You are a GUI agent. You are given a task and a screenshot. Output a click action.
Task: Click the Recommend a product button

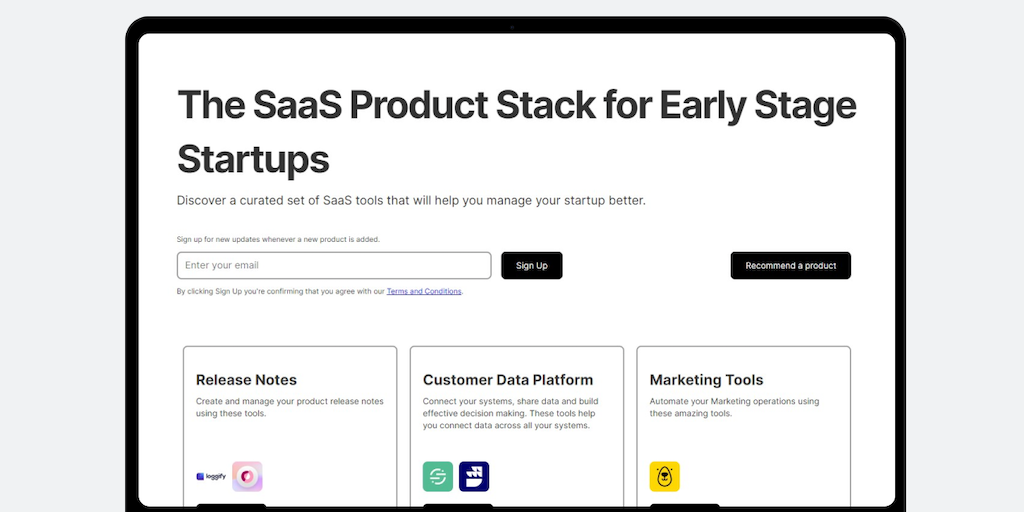pos(790,265)
